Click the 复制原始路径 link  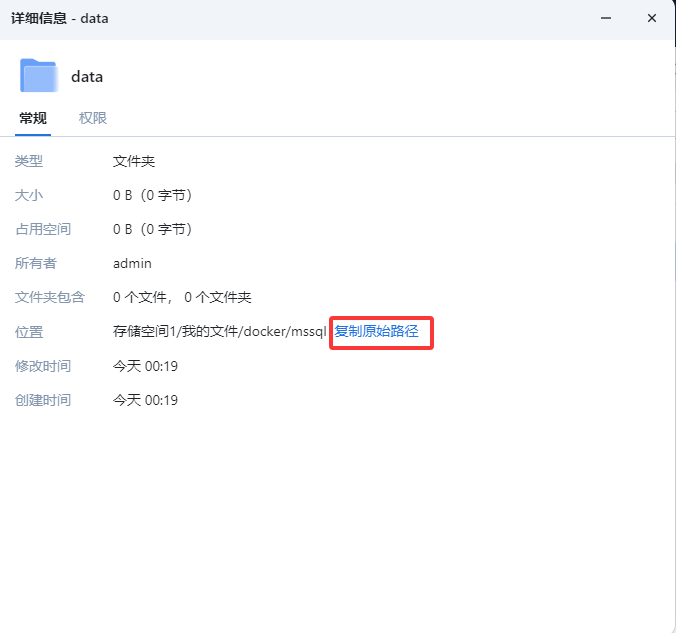click(376, 332)
